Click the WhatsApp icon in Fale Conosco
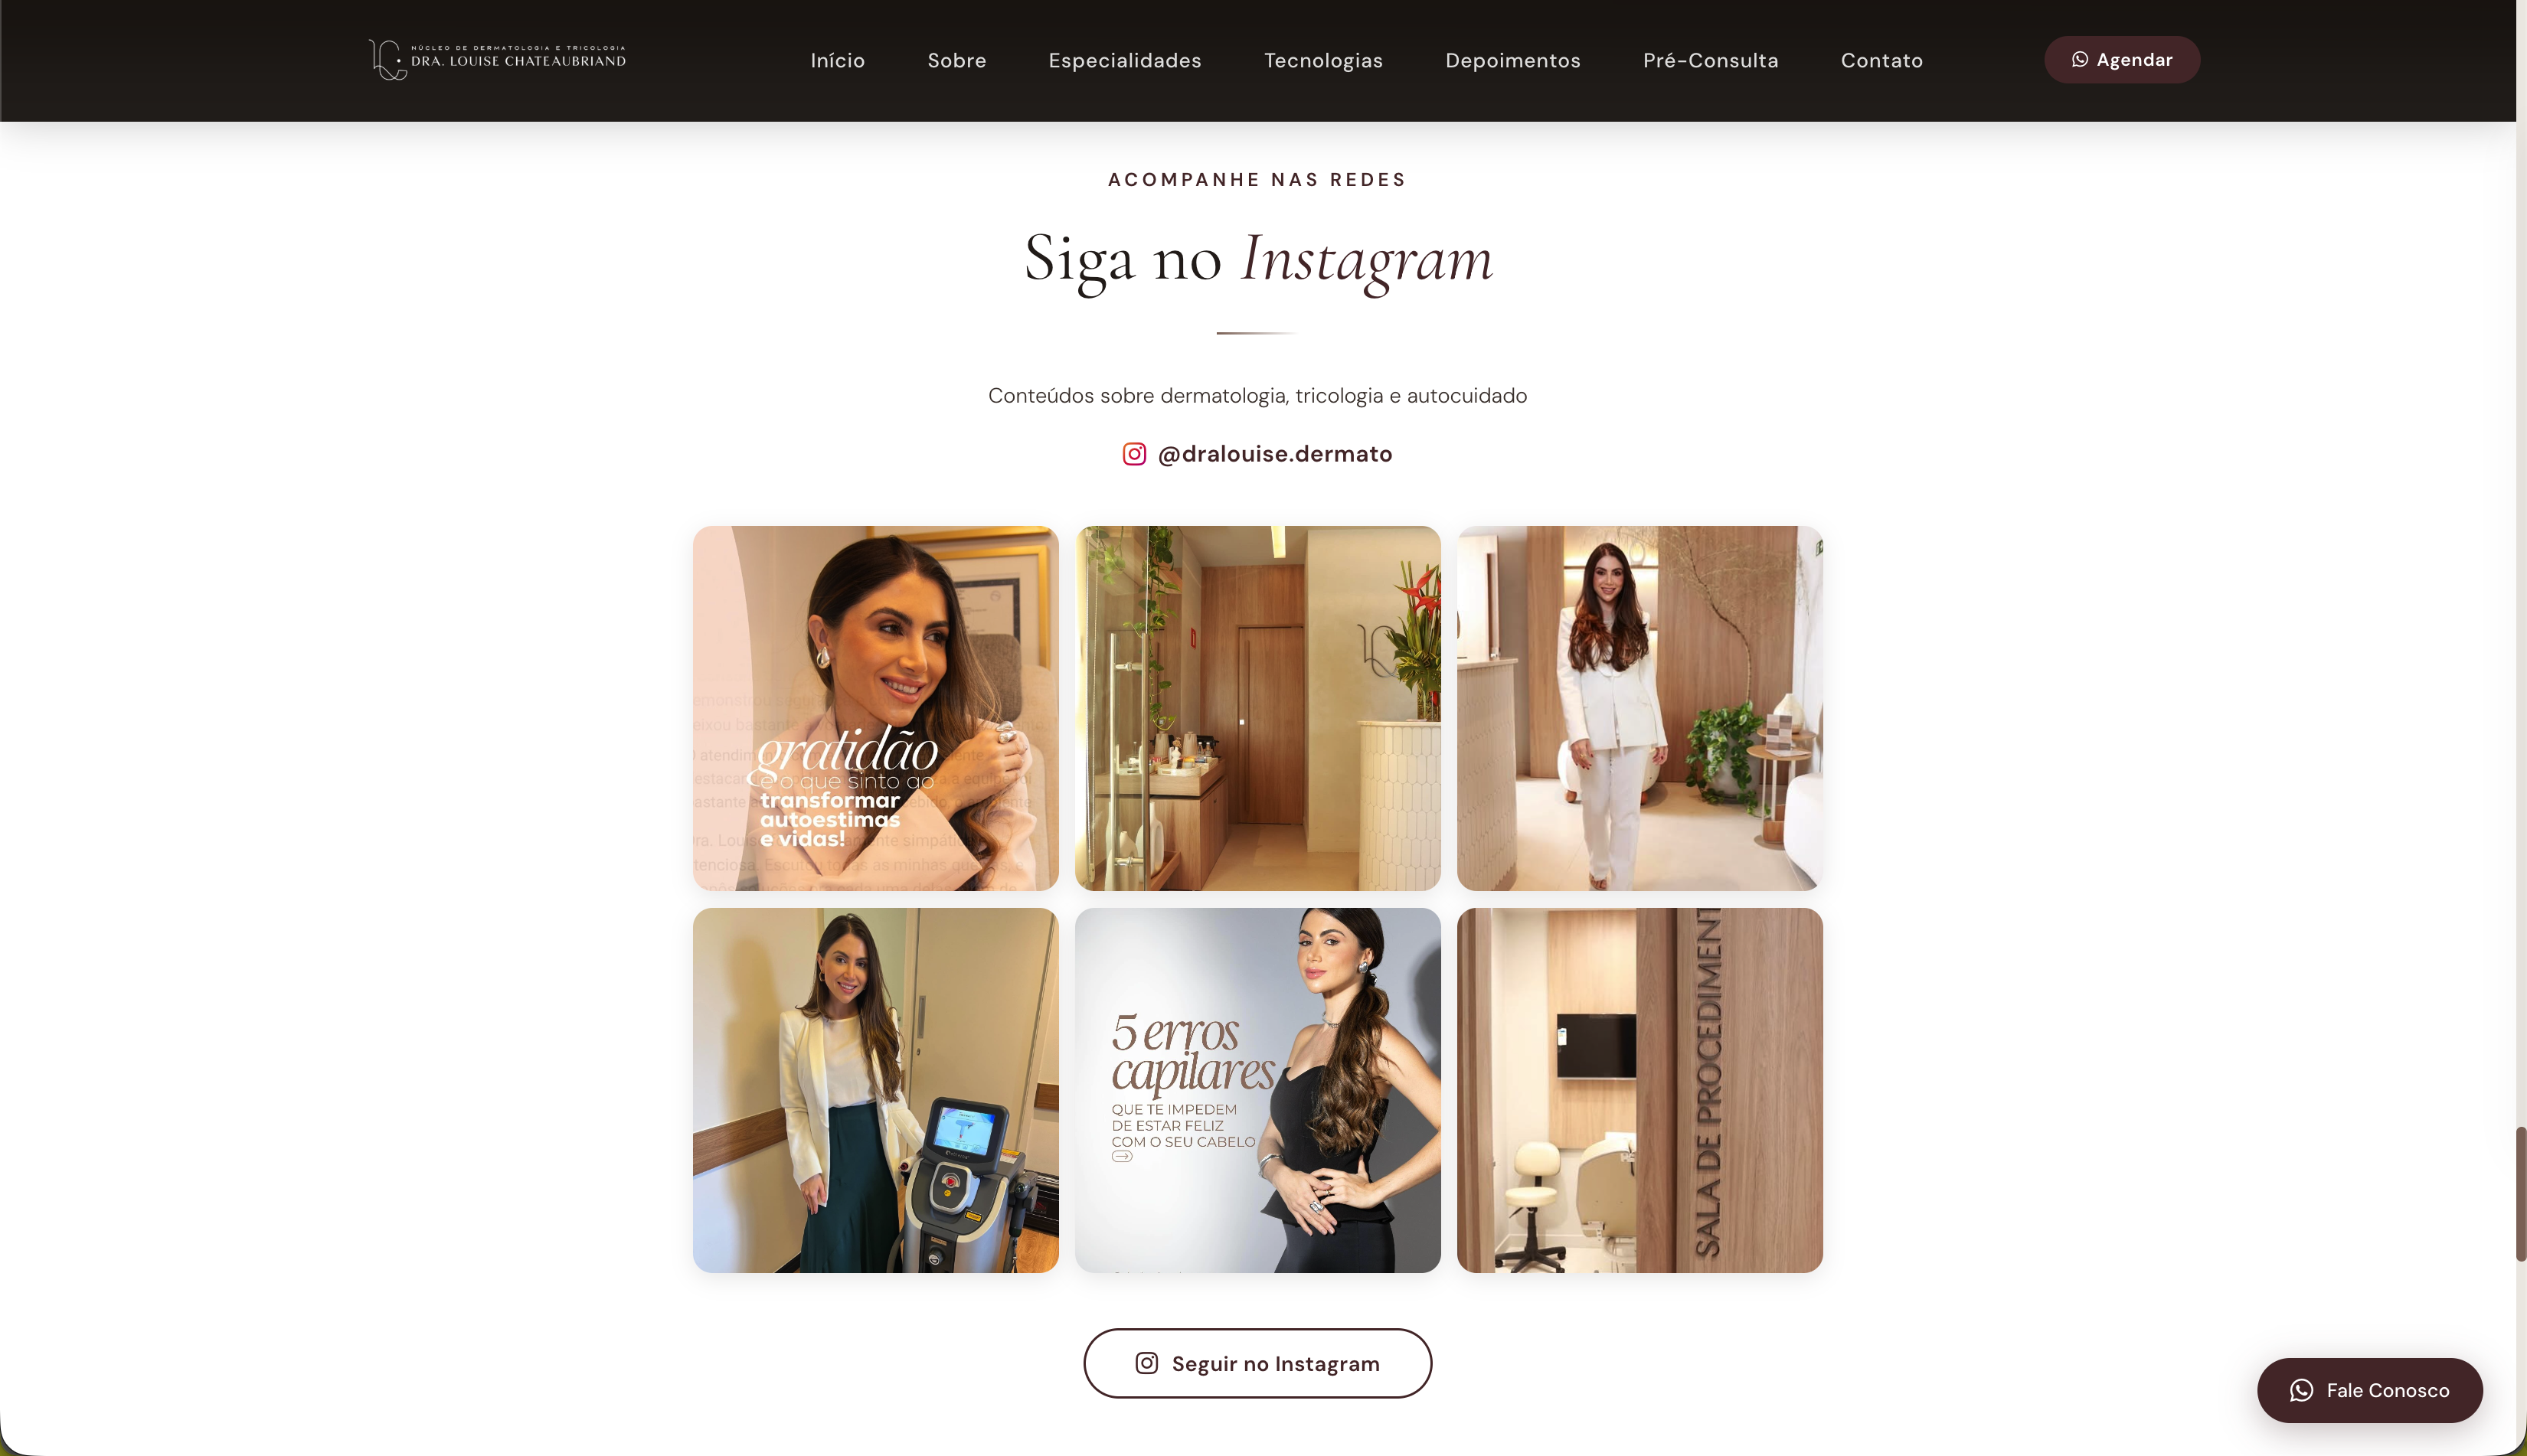Viewport: 2527px width, 1456px height. pyautogui.click(x=2302, y=1390)
